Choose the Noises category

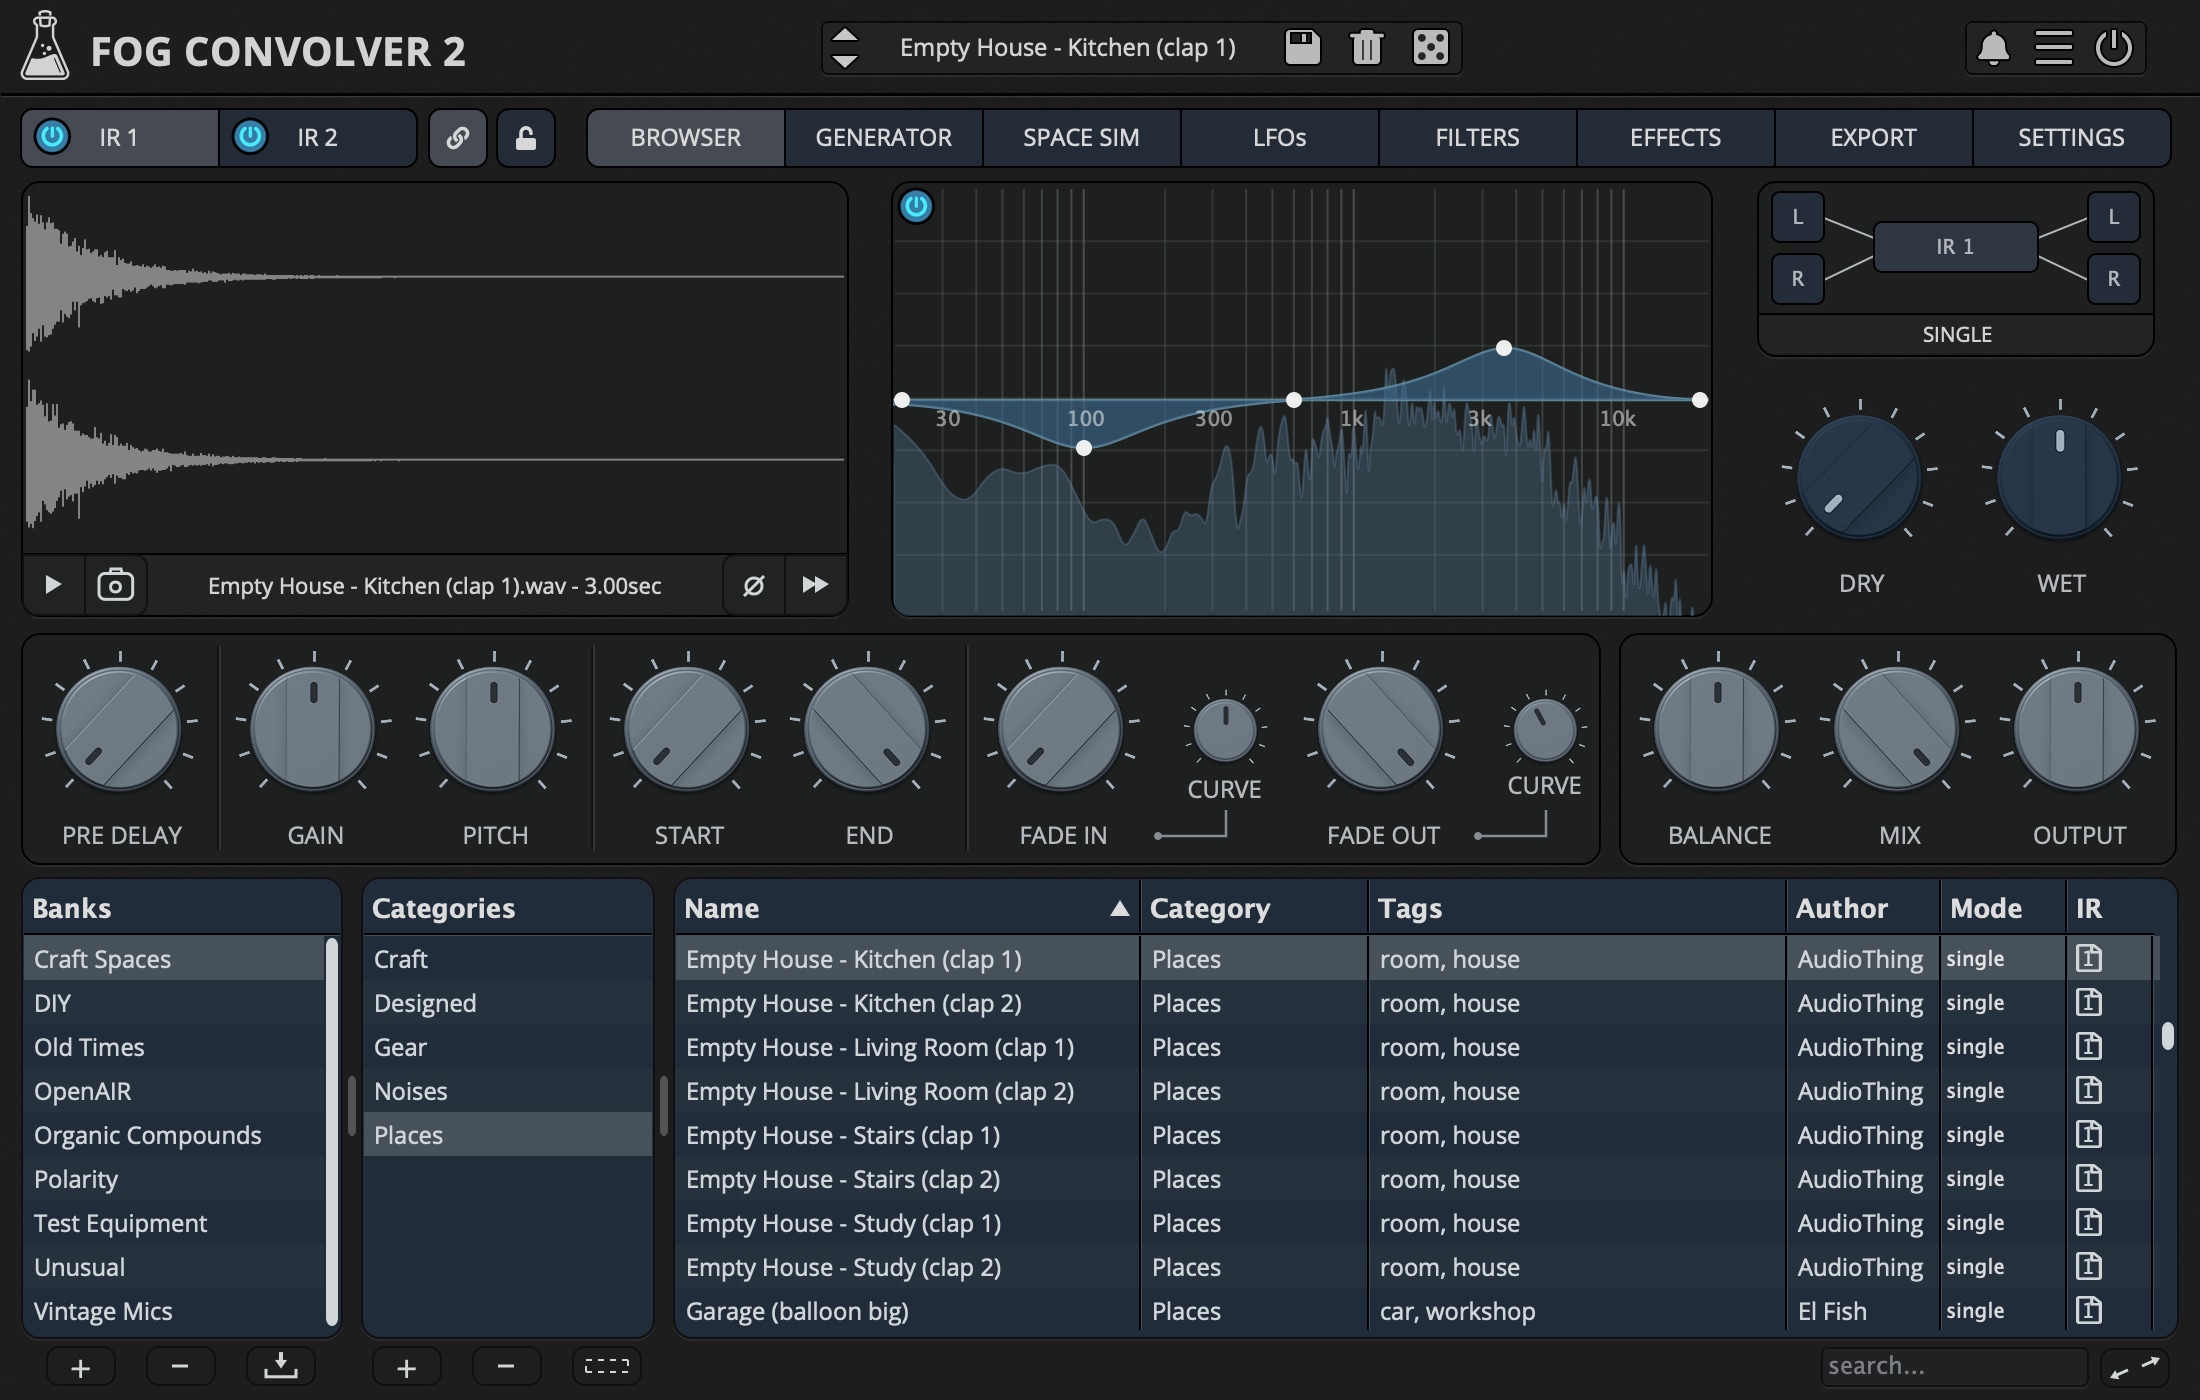[x=508, y=1091]
